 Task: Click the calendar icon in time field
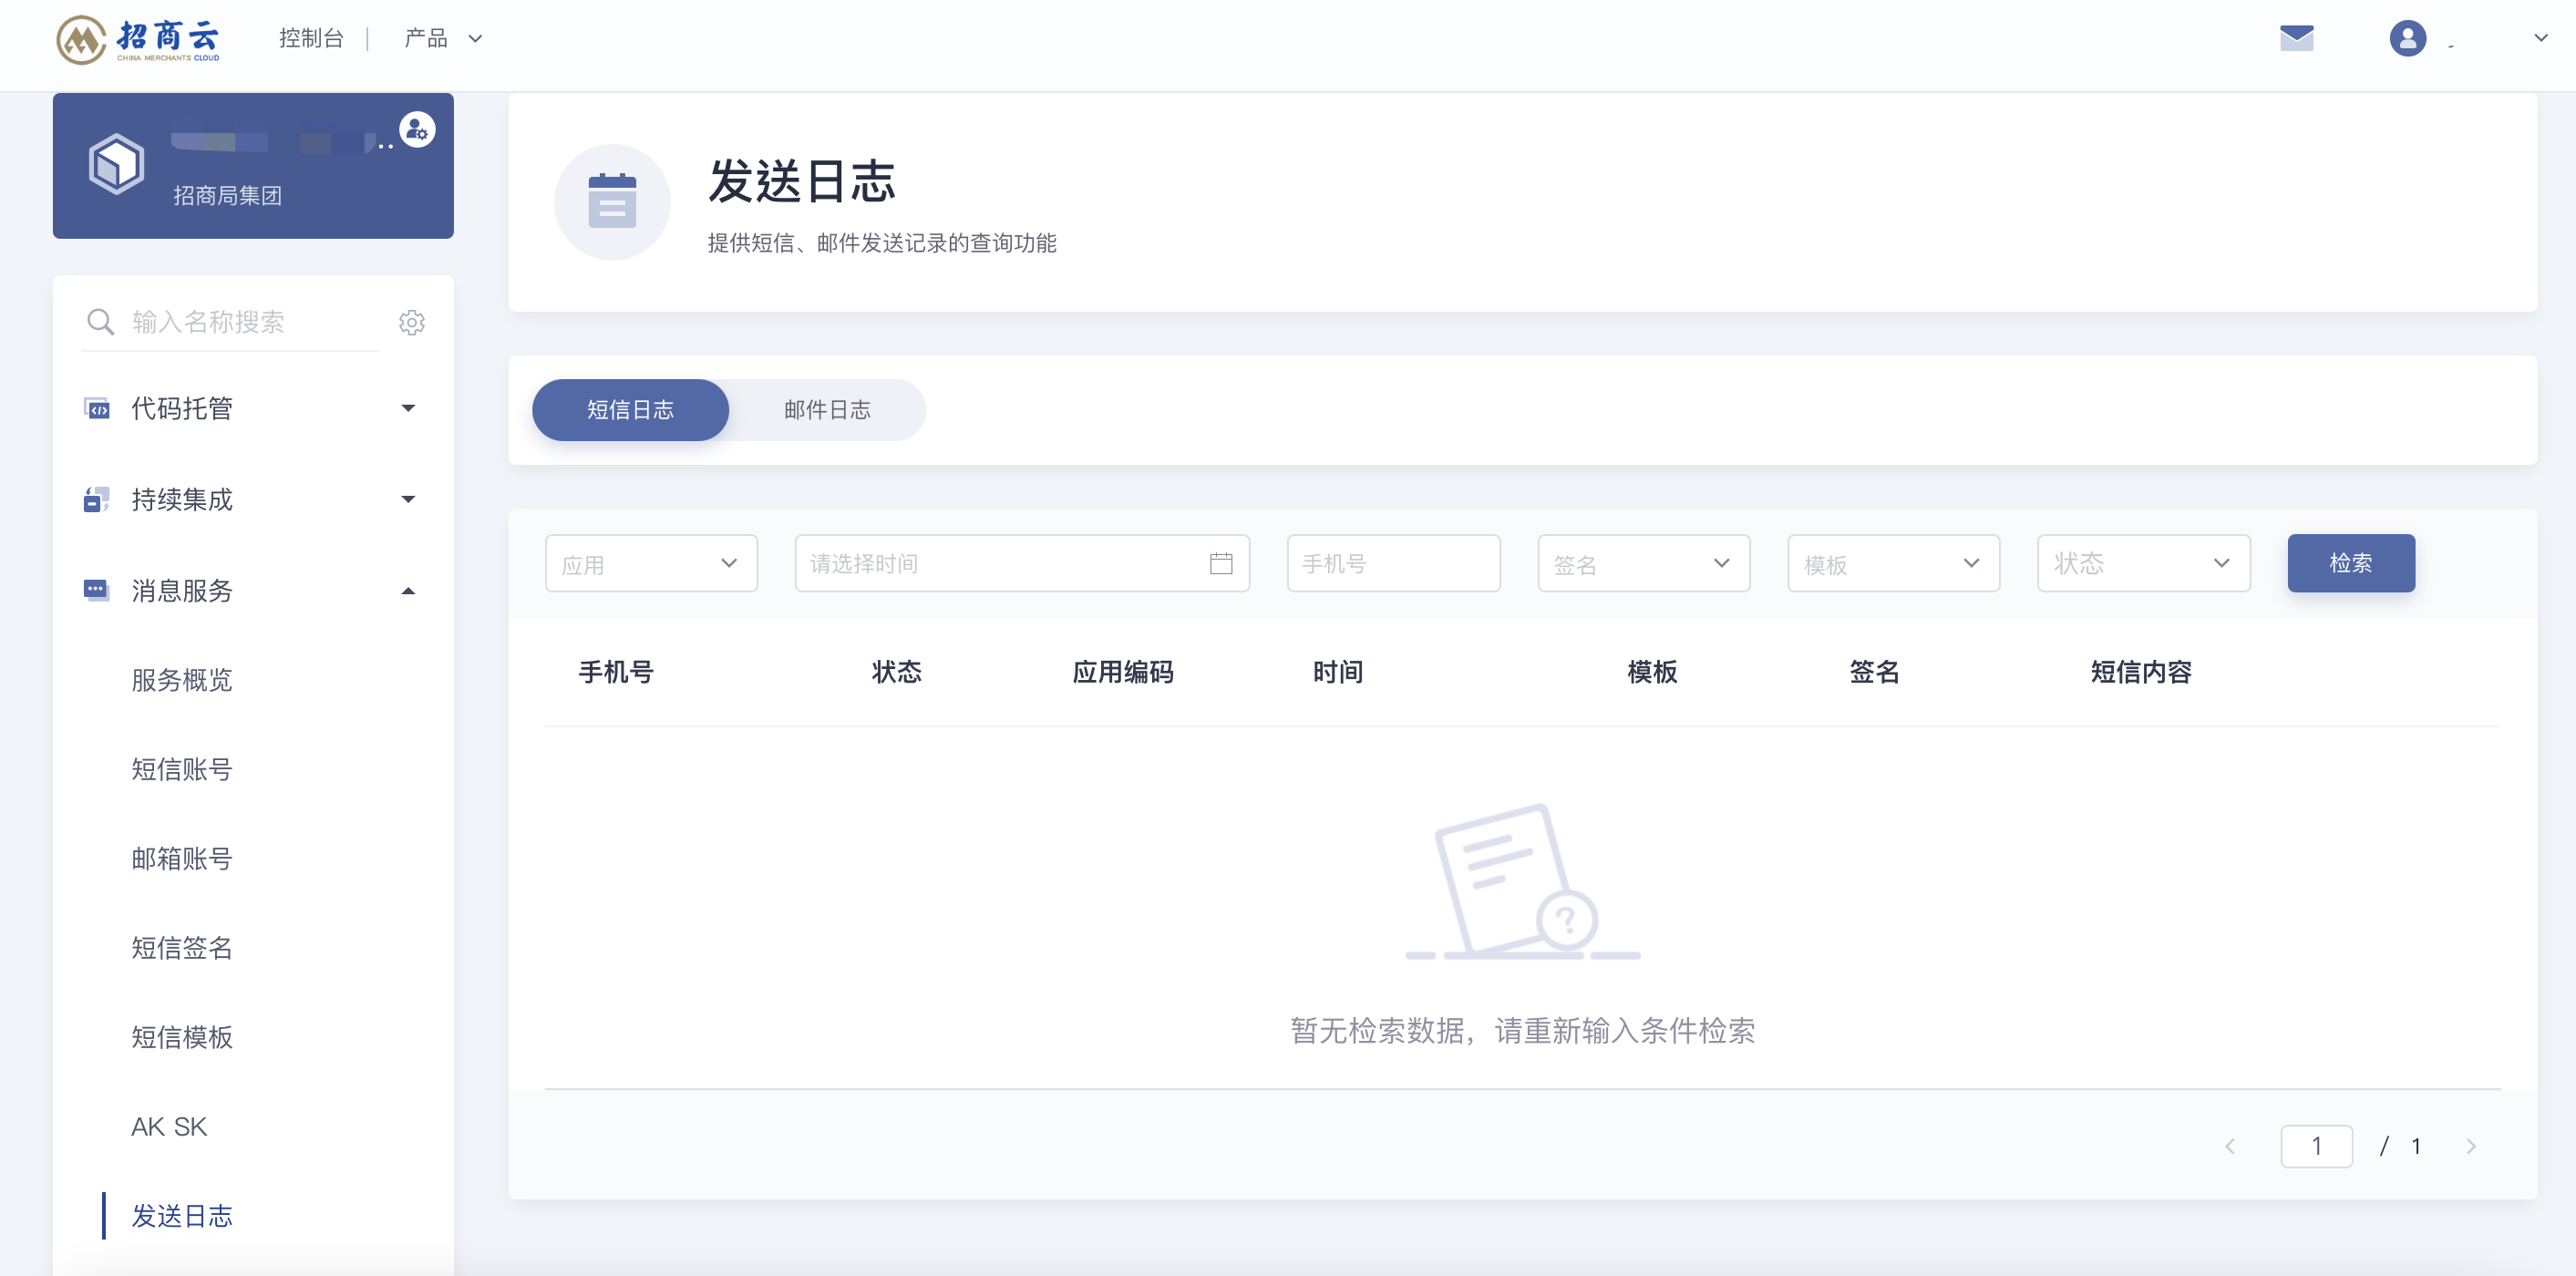tap(1221, 563)
